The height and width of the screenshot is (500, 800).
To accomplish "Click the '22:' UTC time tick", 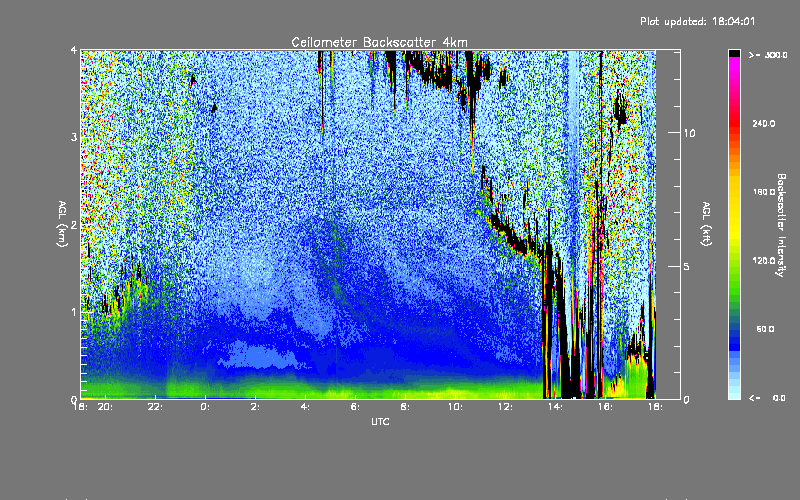I will point(155,407).
